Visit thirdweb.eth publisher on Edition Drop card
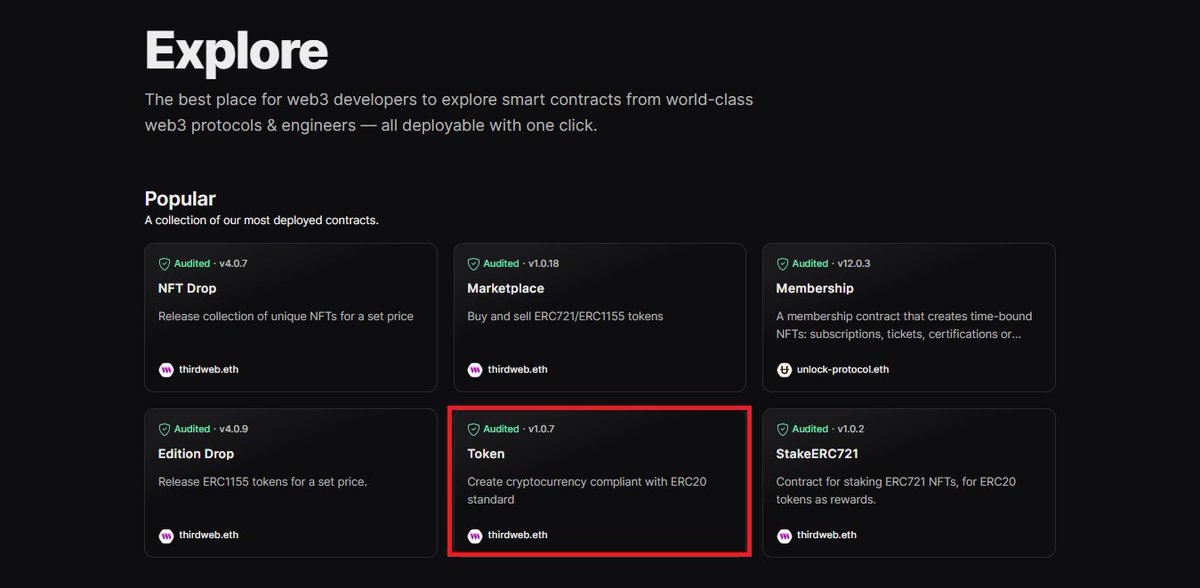Screen dimensions: 1200x588 tap(208, 535)
